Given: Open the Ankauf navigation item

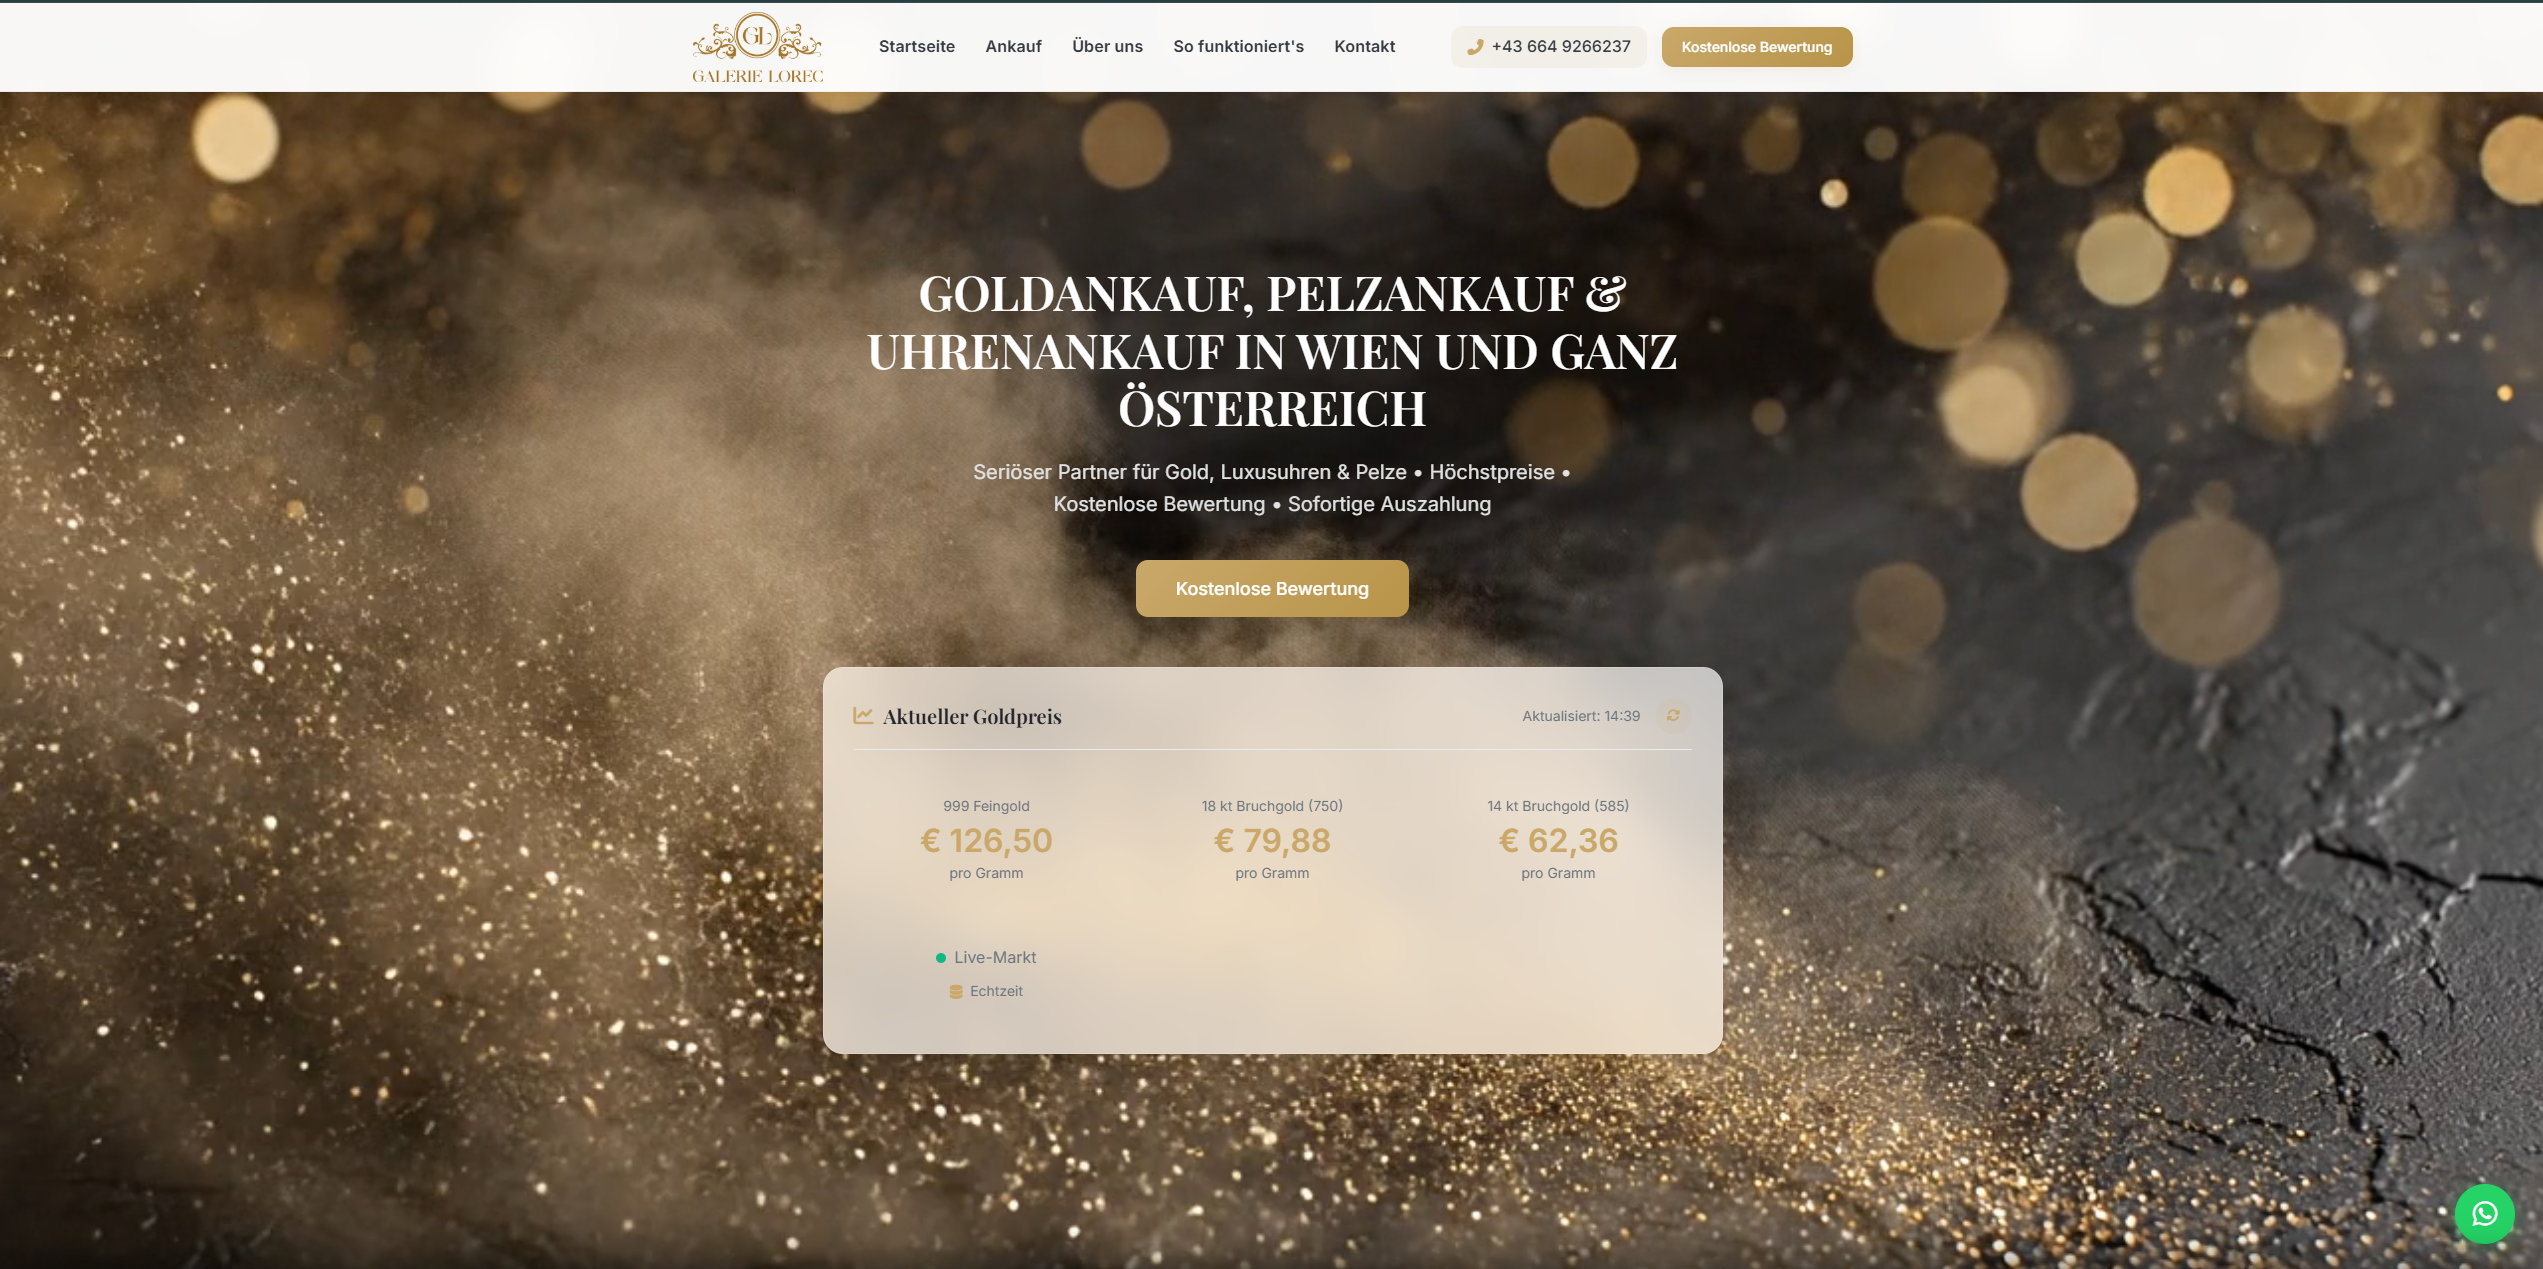Looking at the screenshot, I should coord(1013,47).
